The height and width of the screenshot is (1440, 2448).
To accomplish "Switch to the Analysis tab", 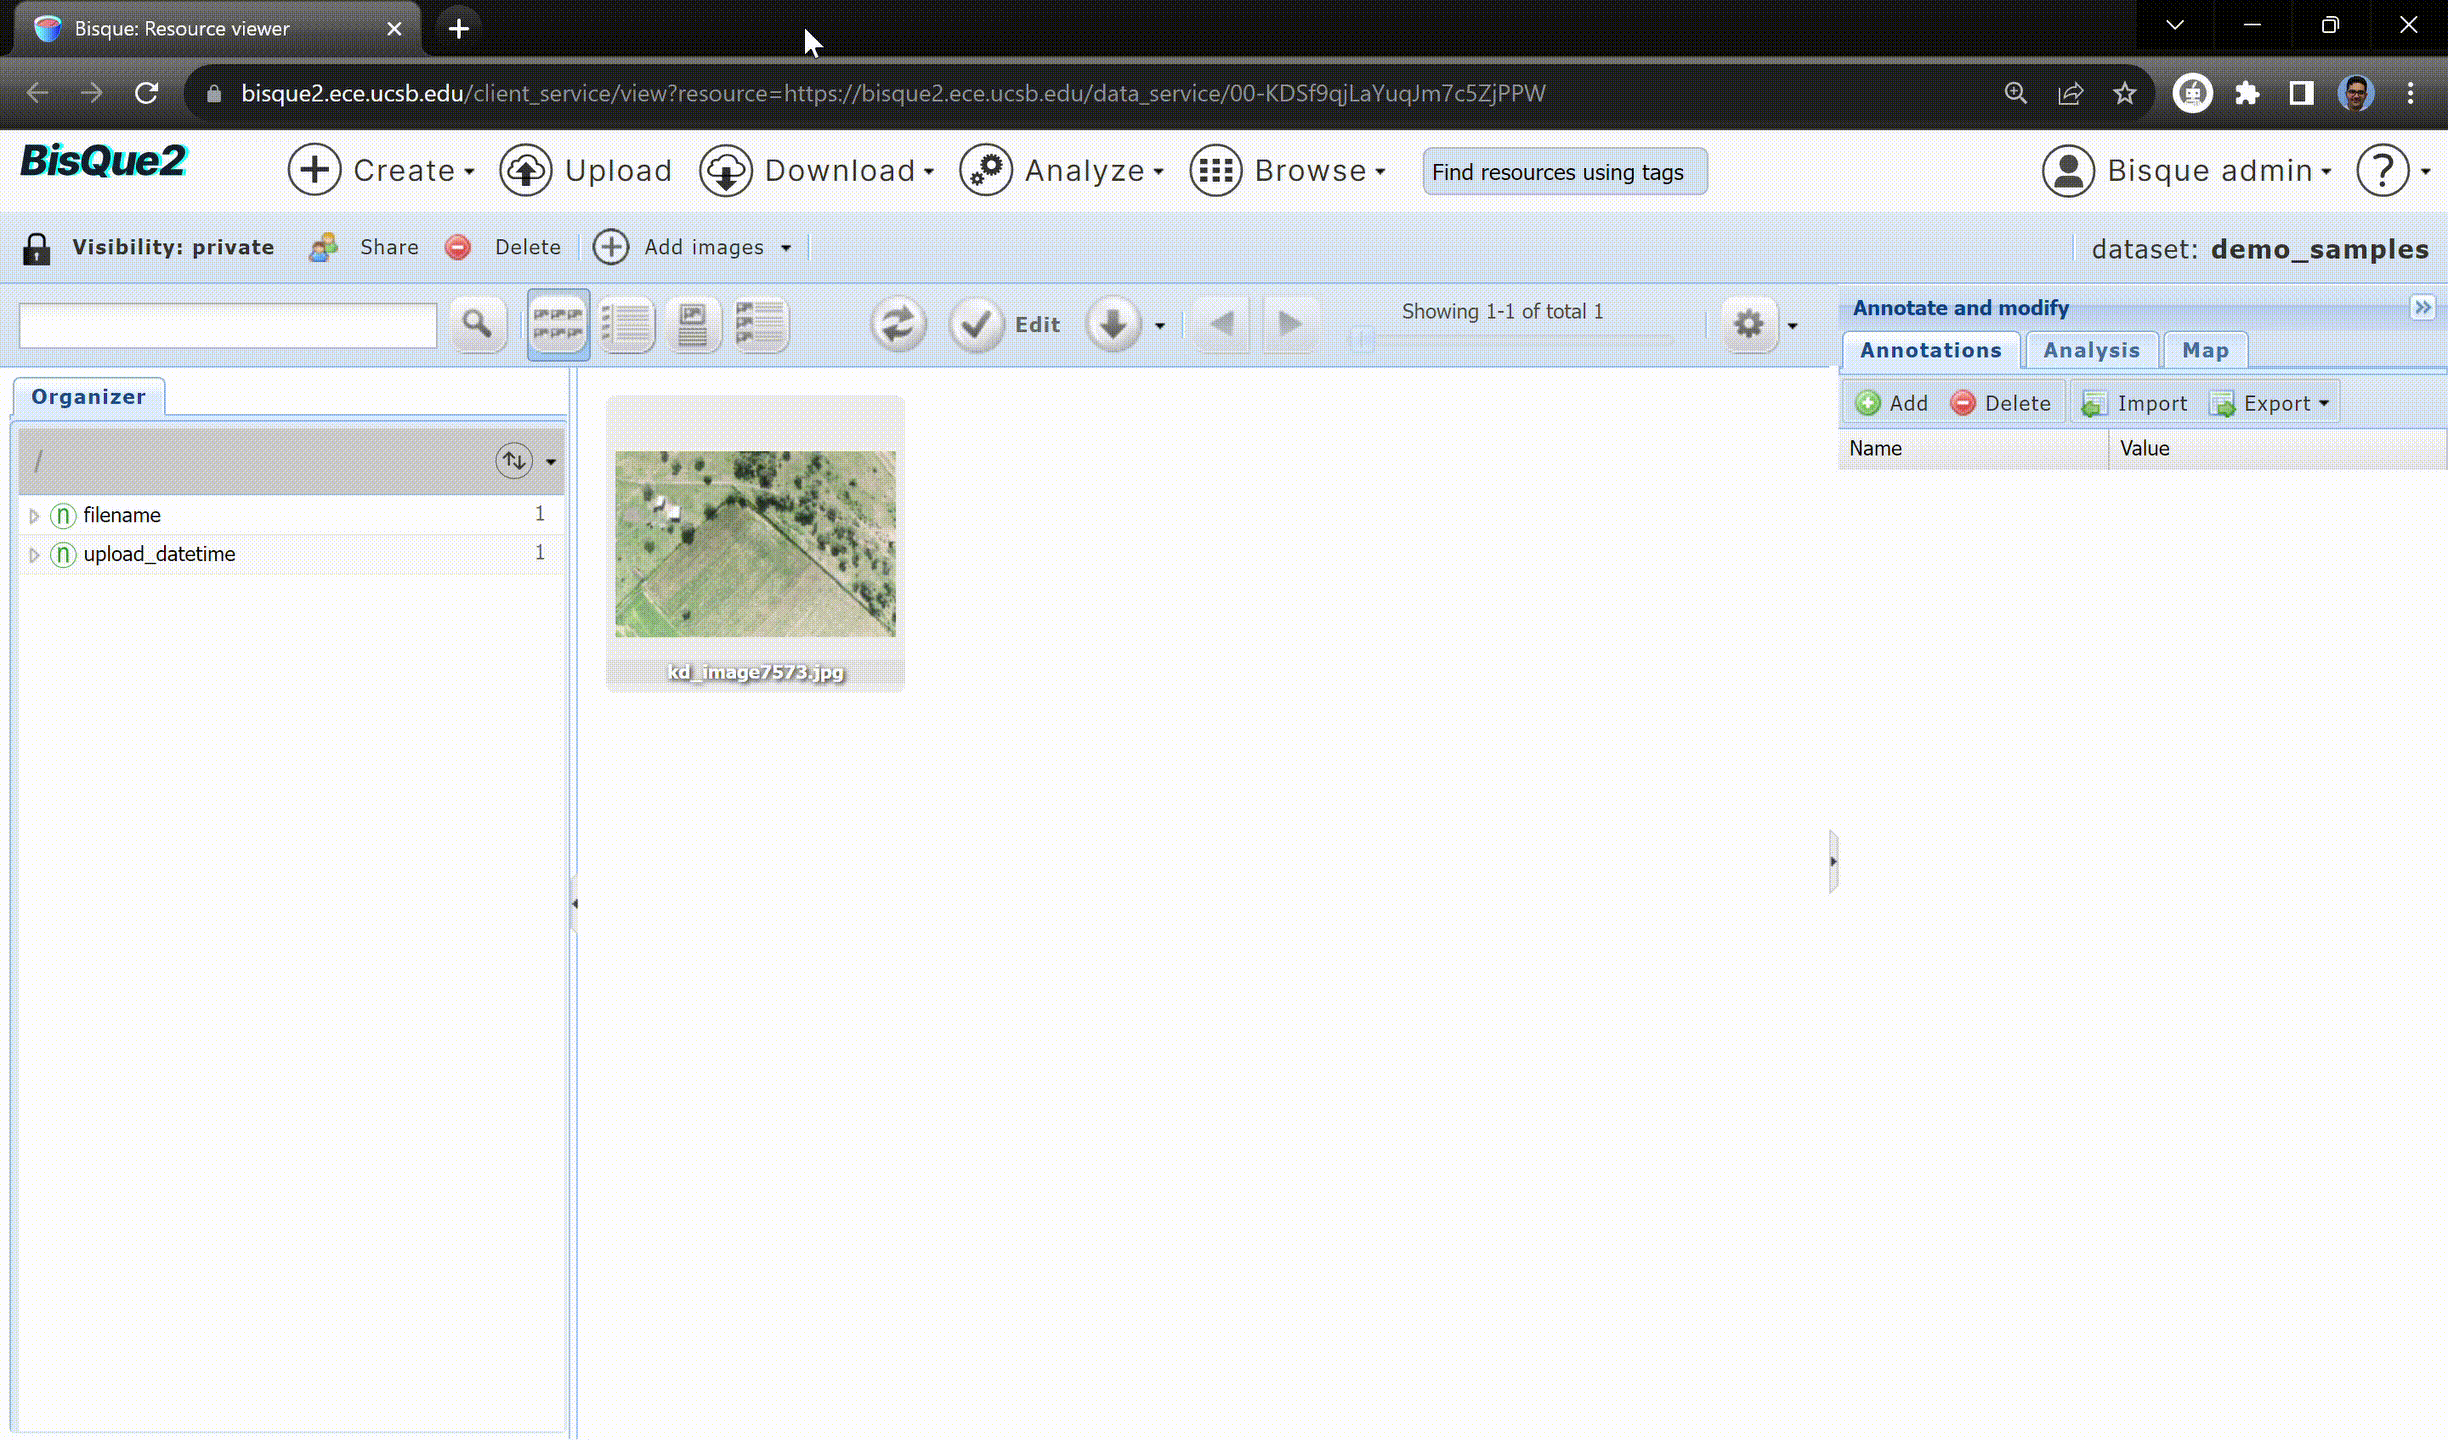I will click(2090, 350).
